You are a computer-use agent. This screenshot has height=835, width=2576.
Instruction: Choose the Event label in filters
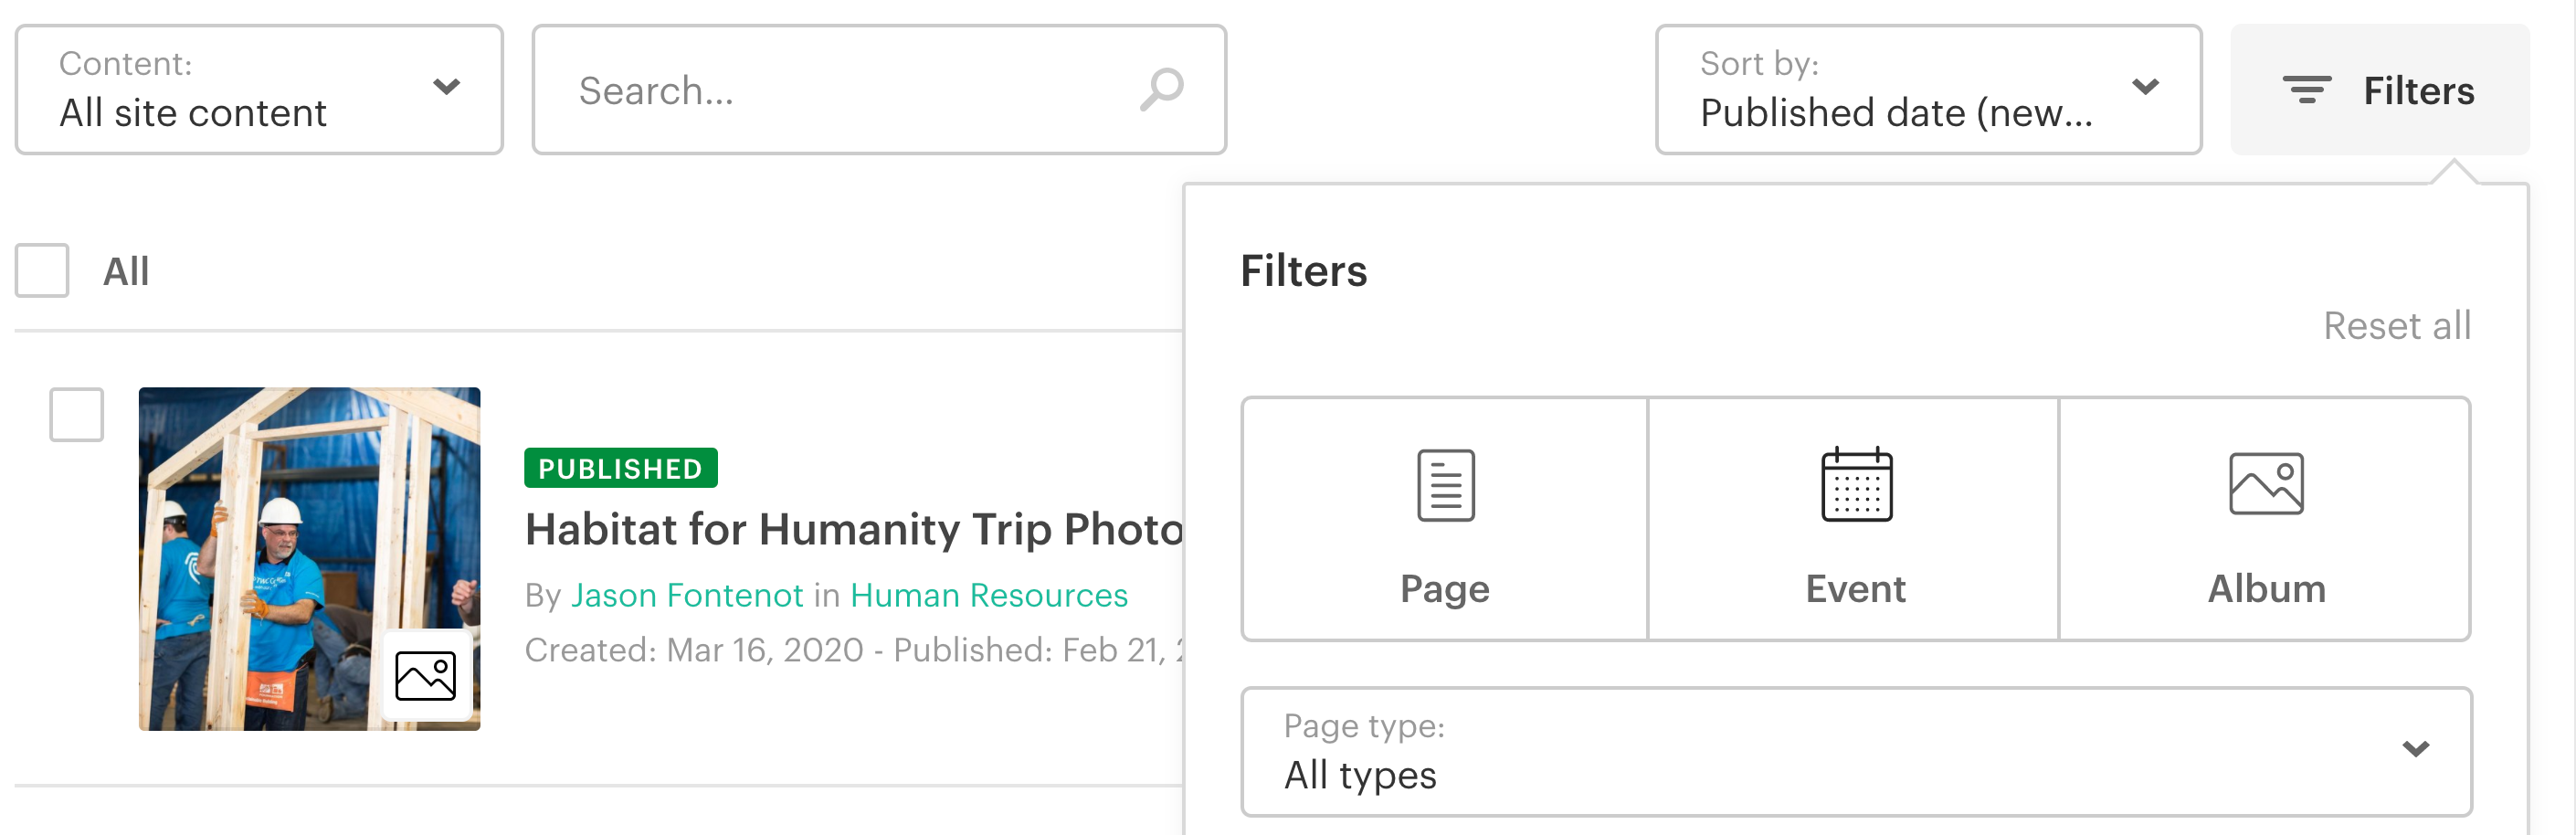tap(1855, 589)
